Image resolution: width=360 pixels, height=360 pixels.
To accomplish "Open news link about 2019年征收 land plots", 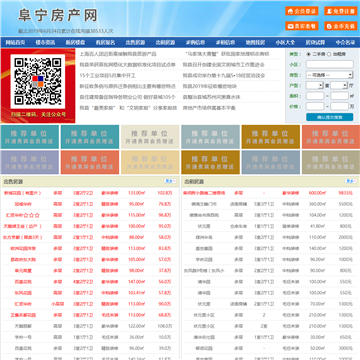I will click(210, 86).
